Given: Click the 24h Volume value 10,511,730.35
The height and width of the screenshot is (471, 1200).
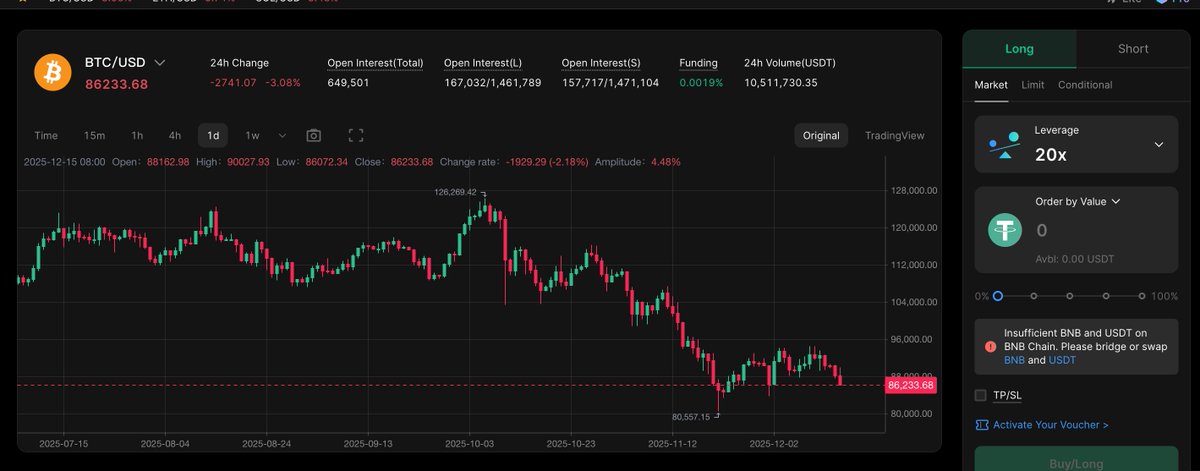Looking at the screenshot, I should pyautogui.click(x=781, y=82).
